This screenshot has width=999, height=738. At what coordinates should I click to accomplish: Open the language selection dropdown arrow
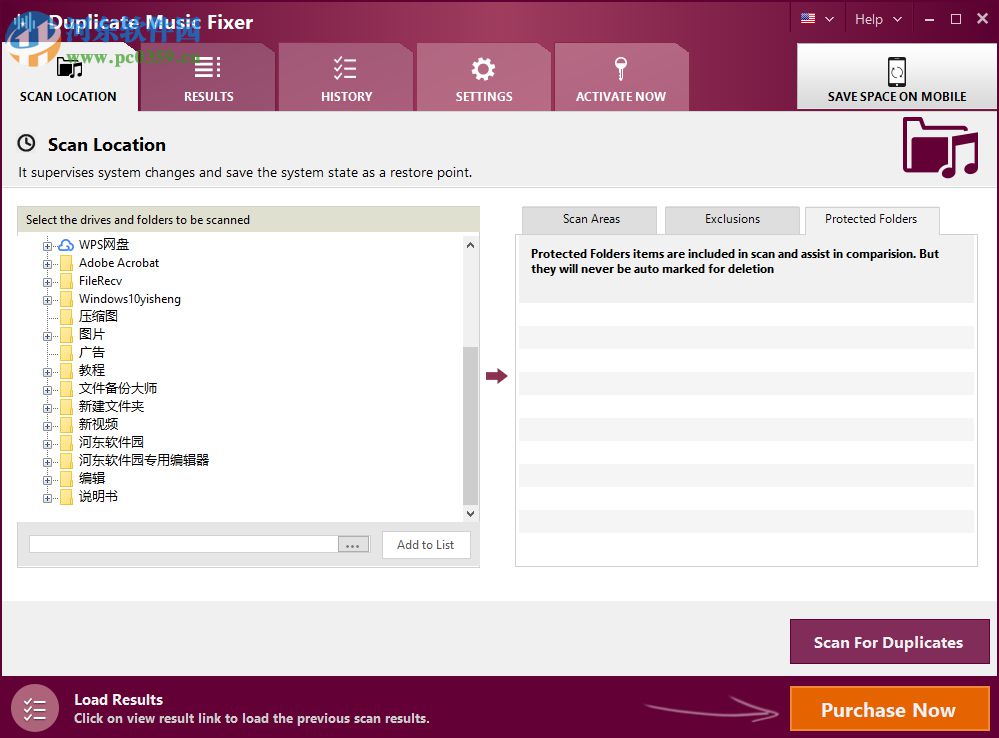830,19
